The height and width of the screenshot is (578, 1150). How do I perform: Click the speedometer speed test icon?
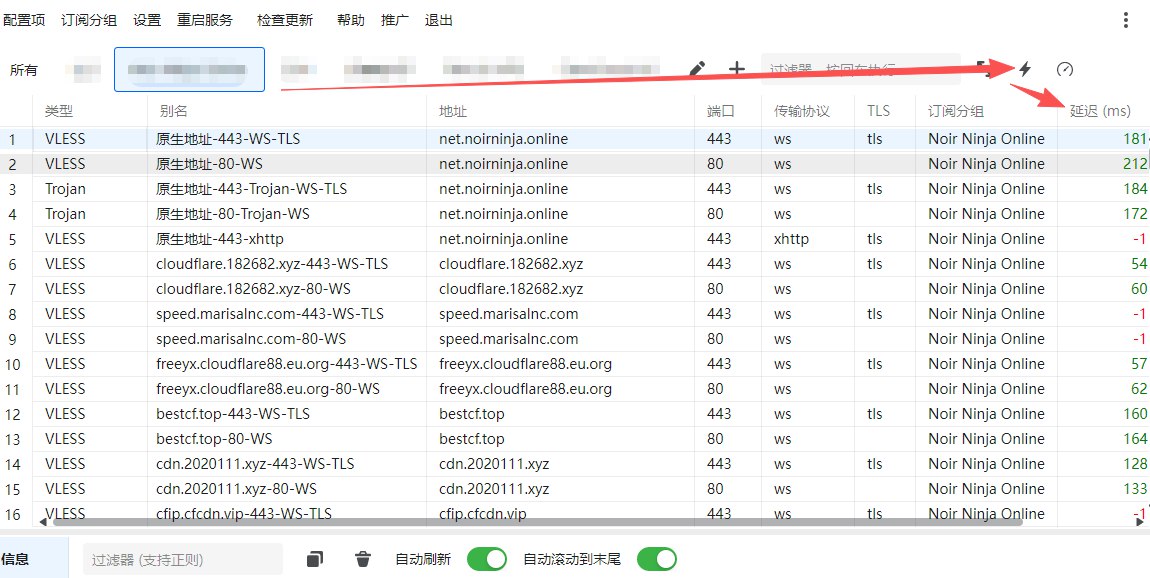pos(1065,69)
